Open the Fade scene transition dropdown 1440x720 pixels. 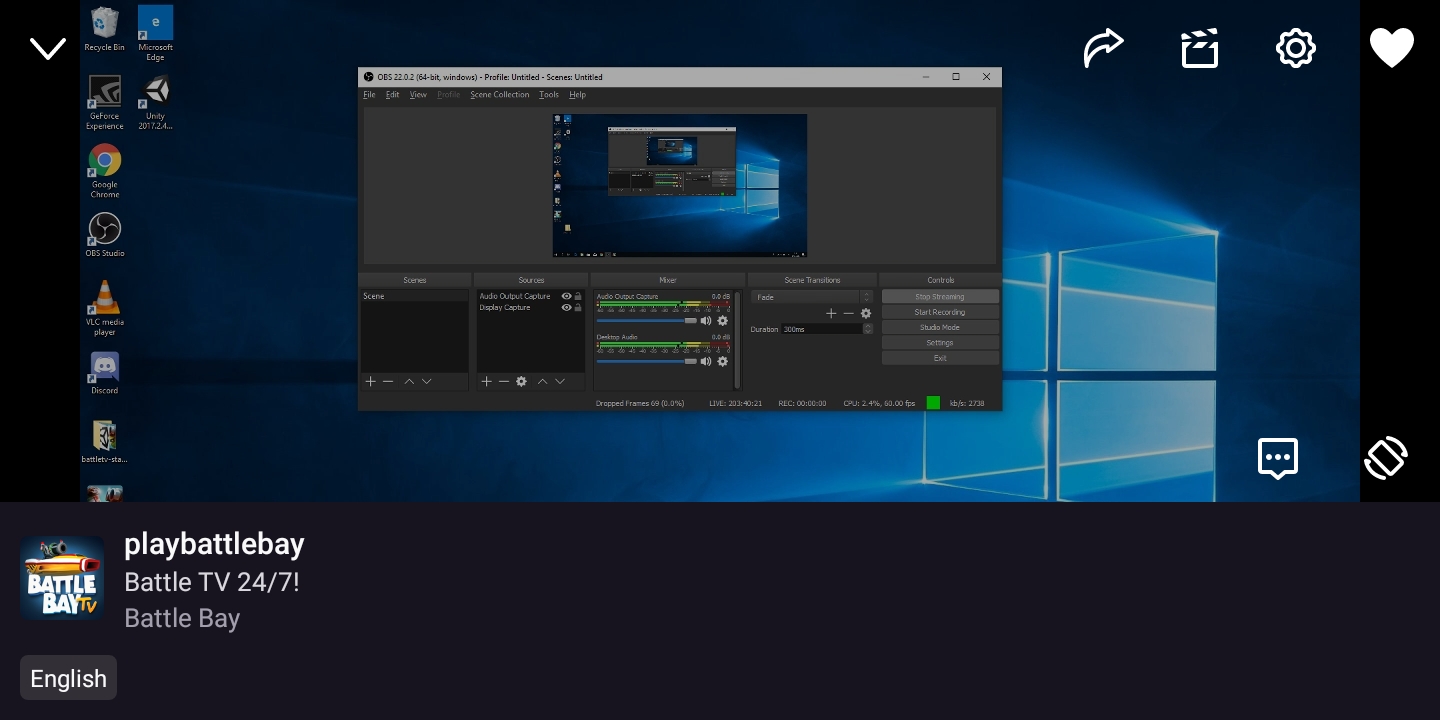tap(812, 297)
